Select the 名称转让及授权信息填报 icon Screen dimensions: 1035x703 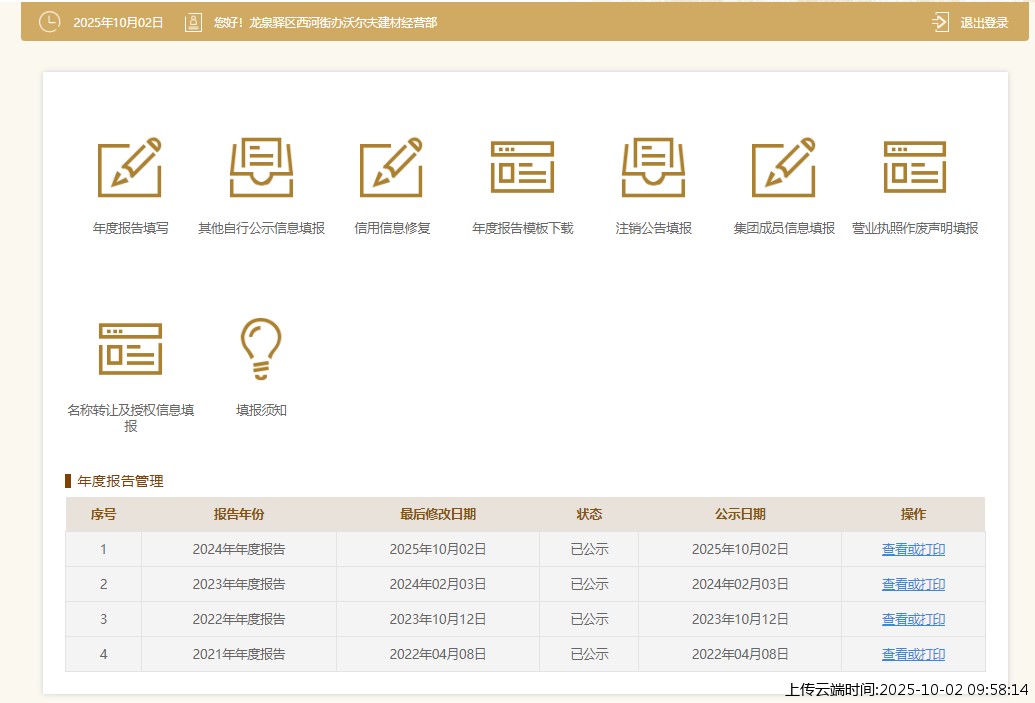(130, 349)
